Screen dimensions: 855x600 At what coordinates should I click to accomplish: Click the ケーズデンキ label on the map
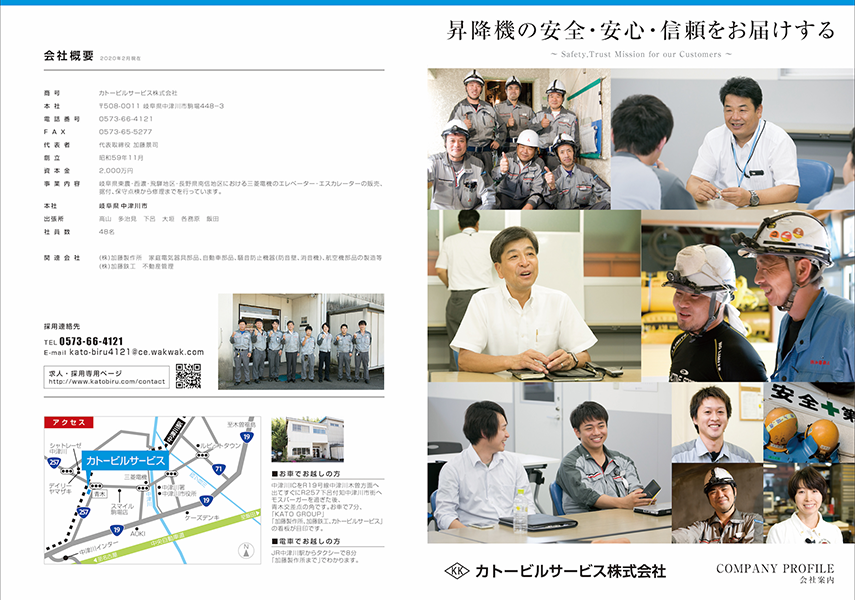(x=202, y=517)
